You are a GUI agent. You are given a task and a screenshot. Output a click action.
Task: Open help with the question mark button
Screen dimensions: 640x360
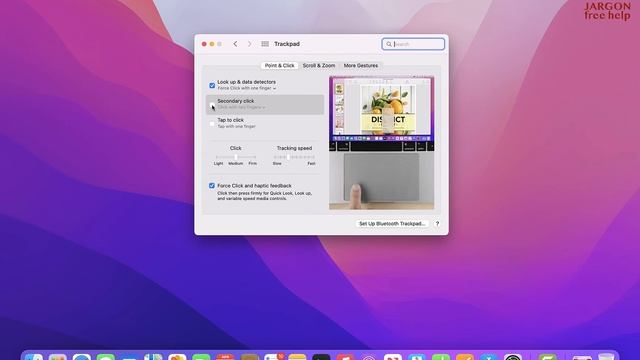[437, 224]
